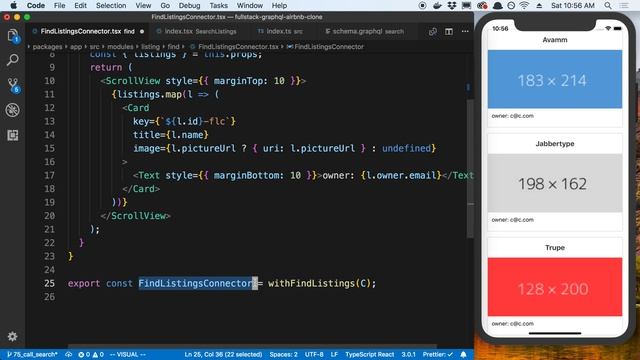Click the screen recording stop icon in menu bar
Viewport: 640px width, 360px height.
tap(422, 6)
